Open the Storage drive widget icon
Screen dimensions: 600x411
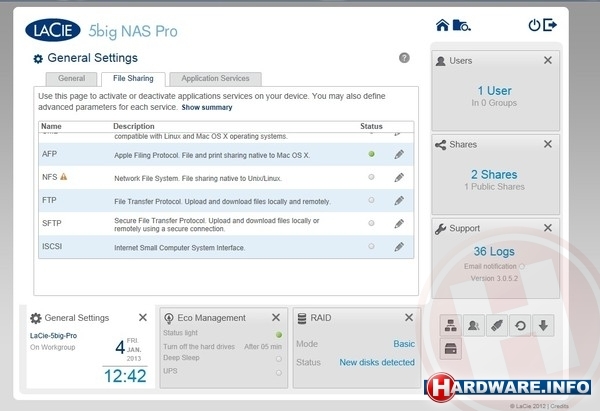[450, 349]
